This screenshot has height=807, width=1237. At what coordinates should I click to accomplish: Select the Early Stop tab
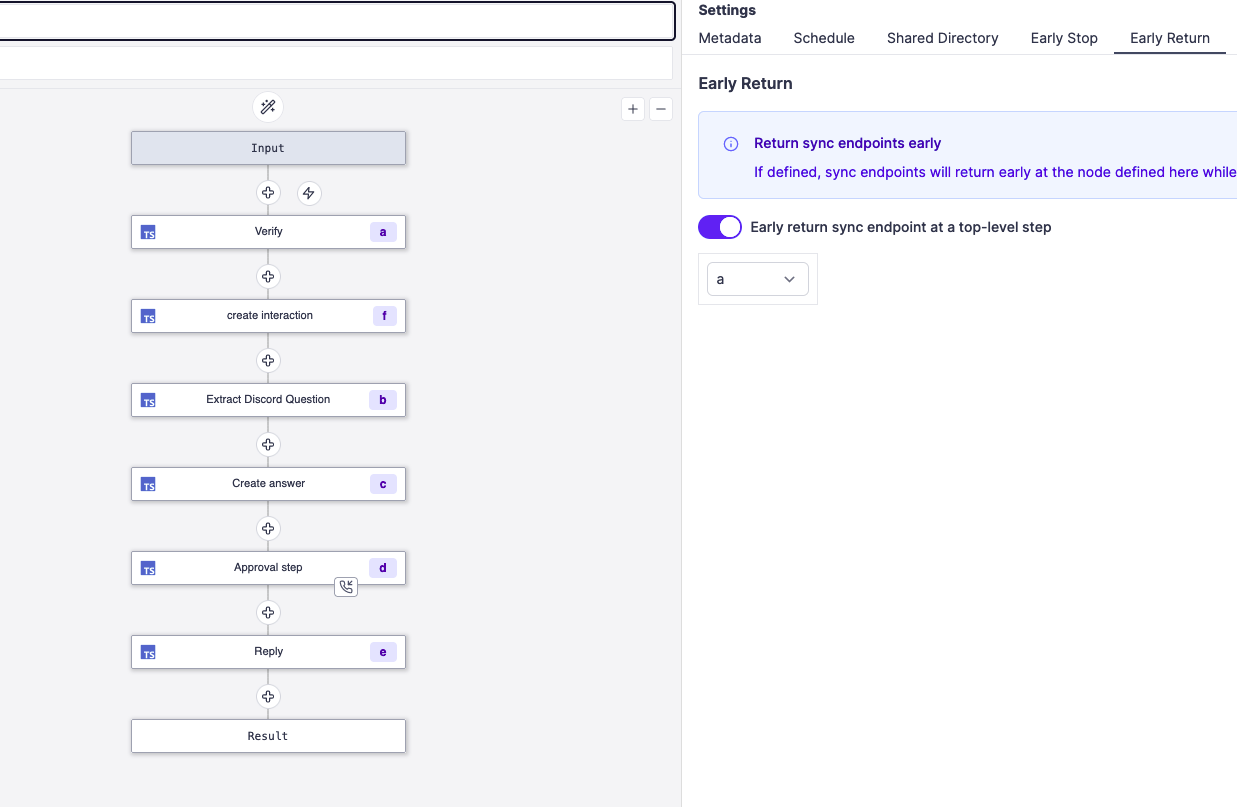[1064, 38]
